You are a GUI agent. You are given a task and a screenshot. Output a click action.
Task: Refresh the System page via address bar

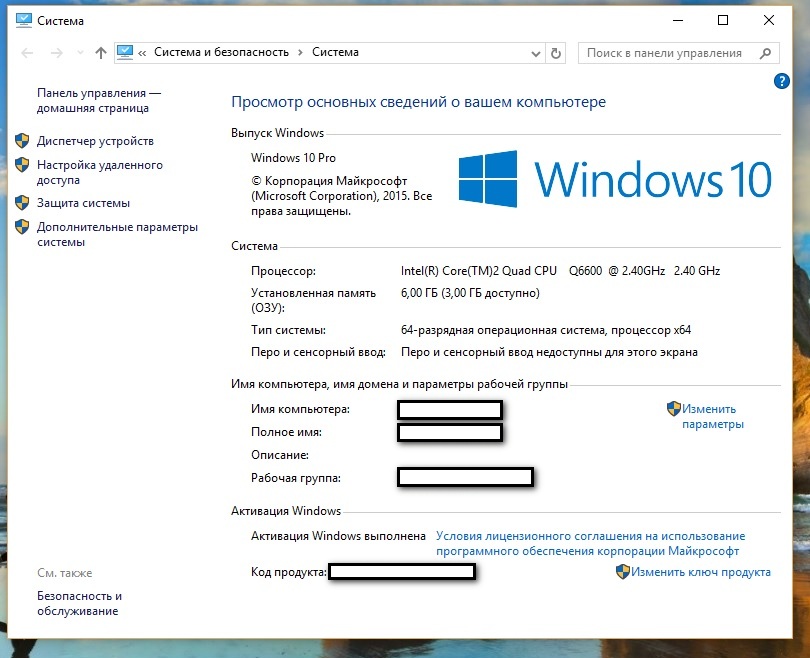point(556,53)
